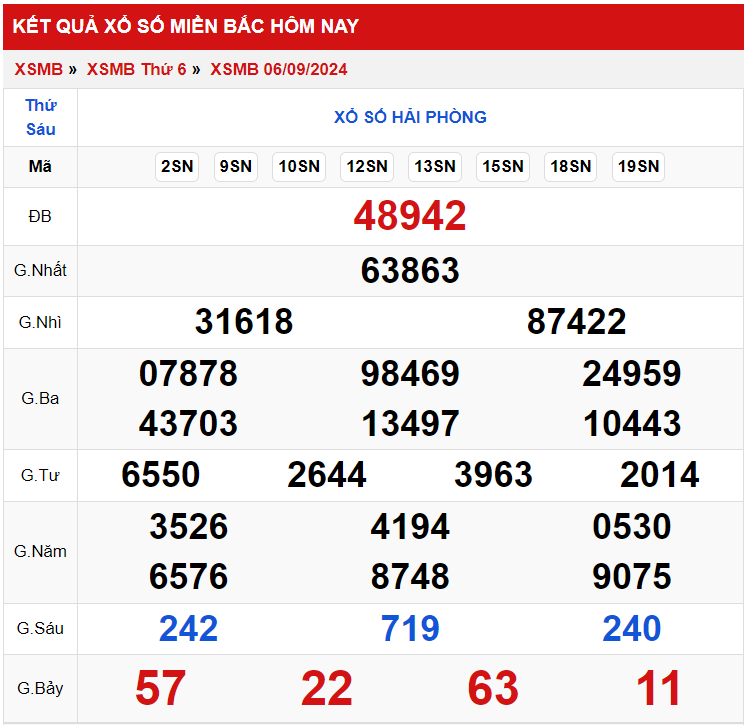Screen dimensions: 747x725
Task: Select the 9SN code badge
Action: coord(235,167)
